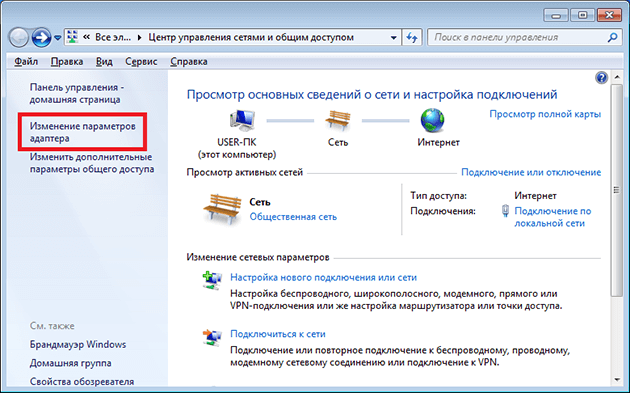The height and width of the screenshot is (393, 630).
Task: Click the blue Help question mark icon
Action: [601, 78]
